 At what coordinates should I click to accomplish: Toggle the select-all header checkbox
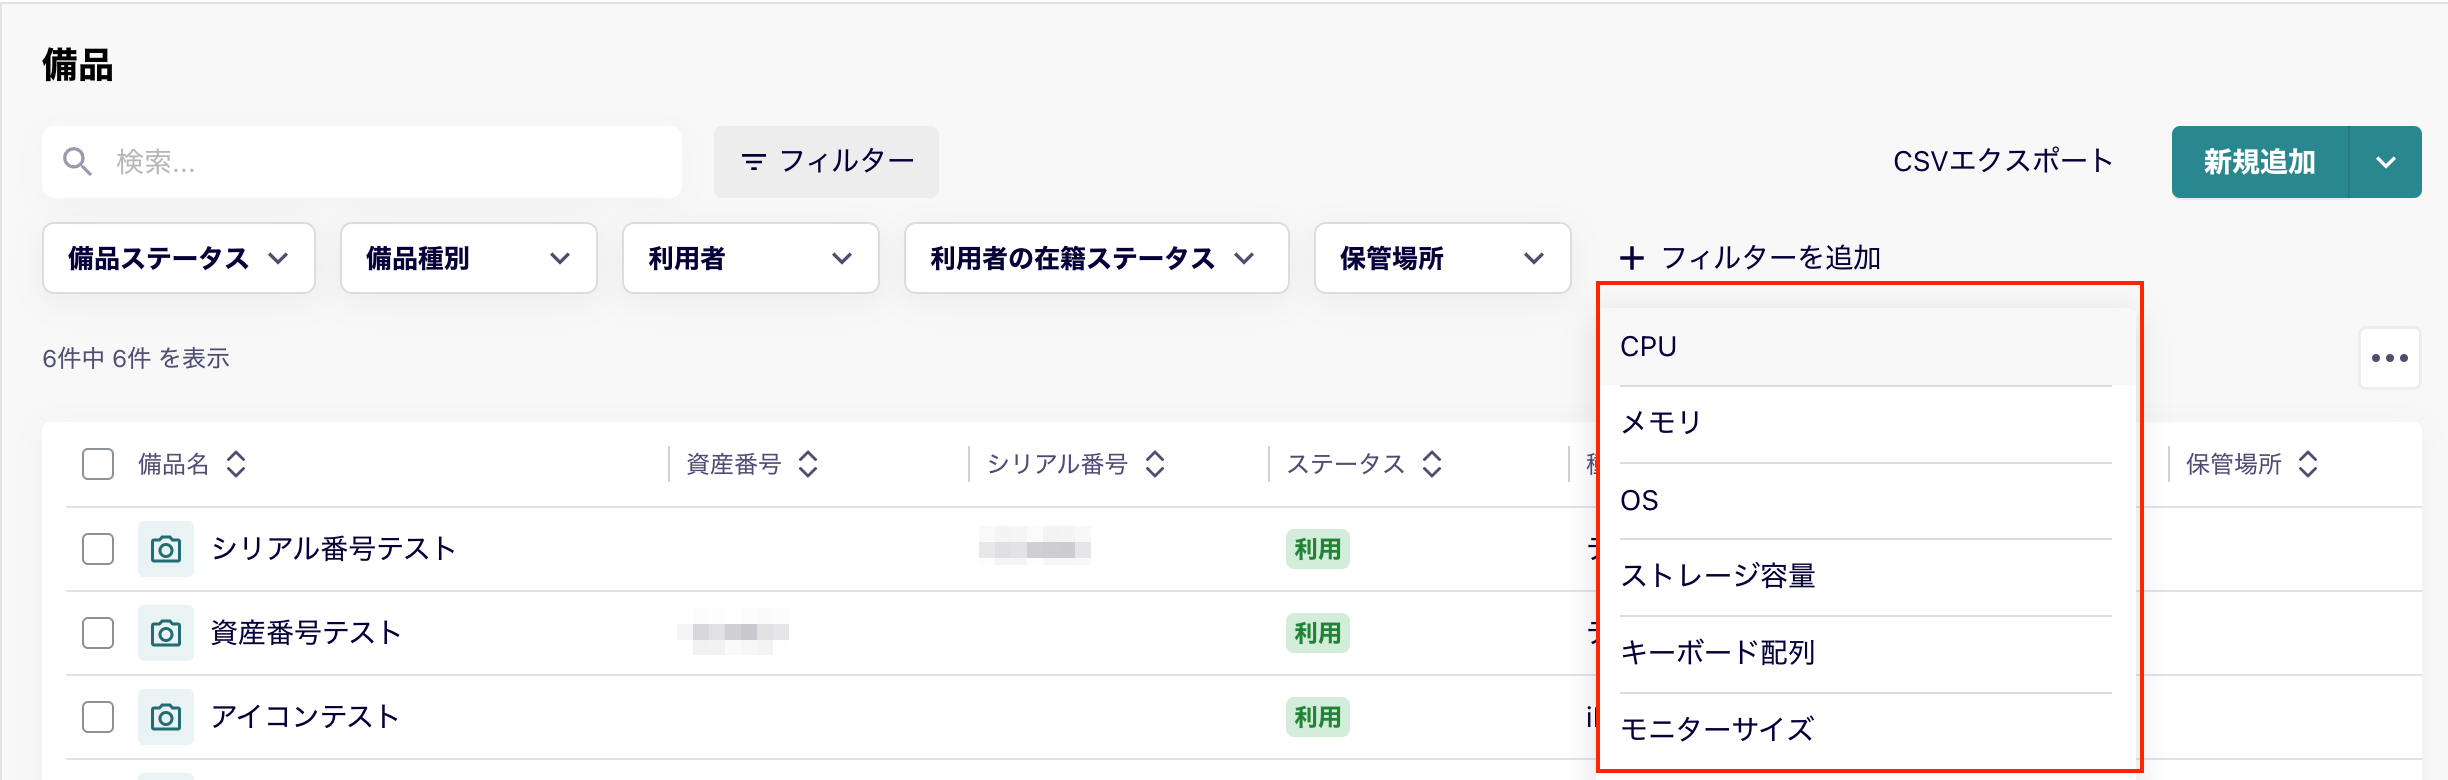click(x=98, y=464)
